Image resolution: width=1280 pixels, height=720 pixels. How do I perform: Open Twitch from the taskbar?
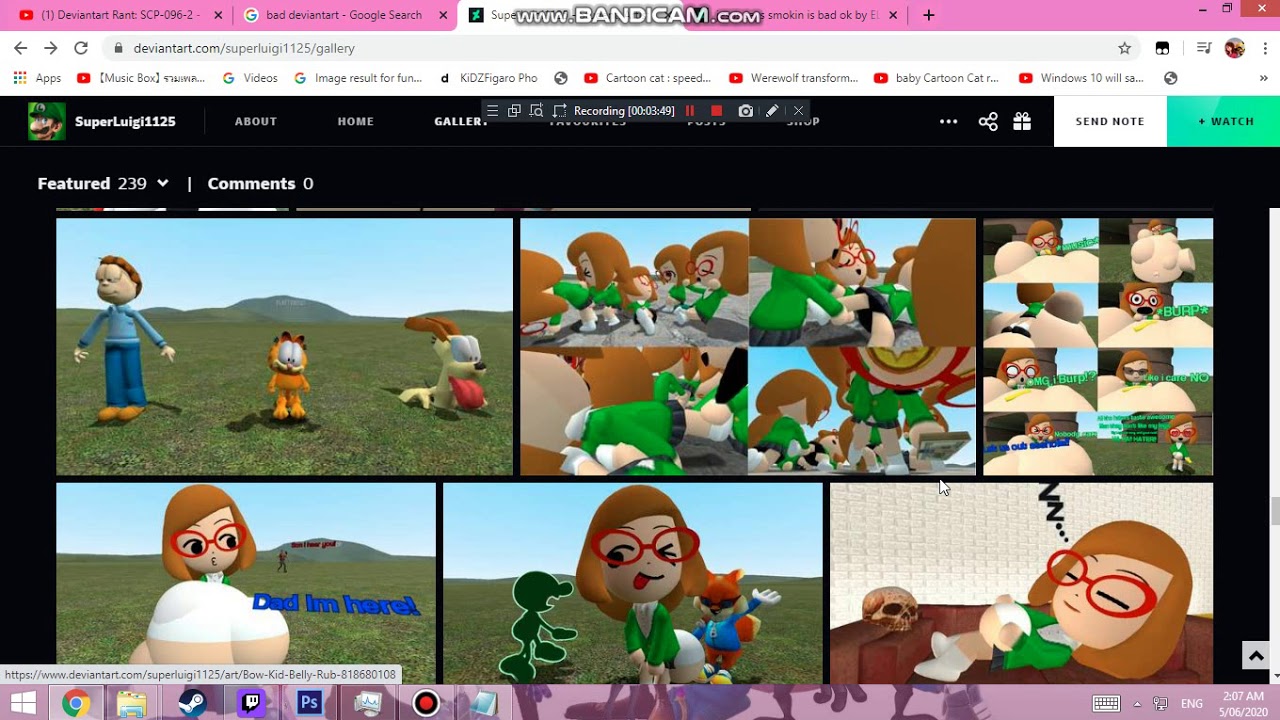pyautogui.click(x=250, y=703)
